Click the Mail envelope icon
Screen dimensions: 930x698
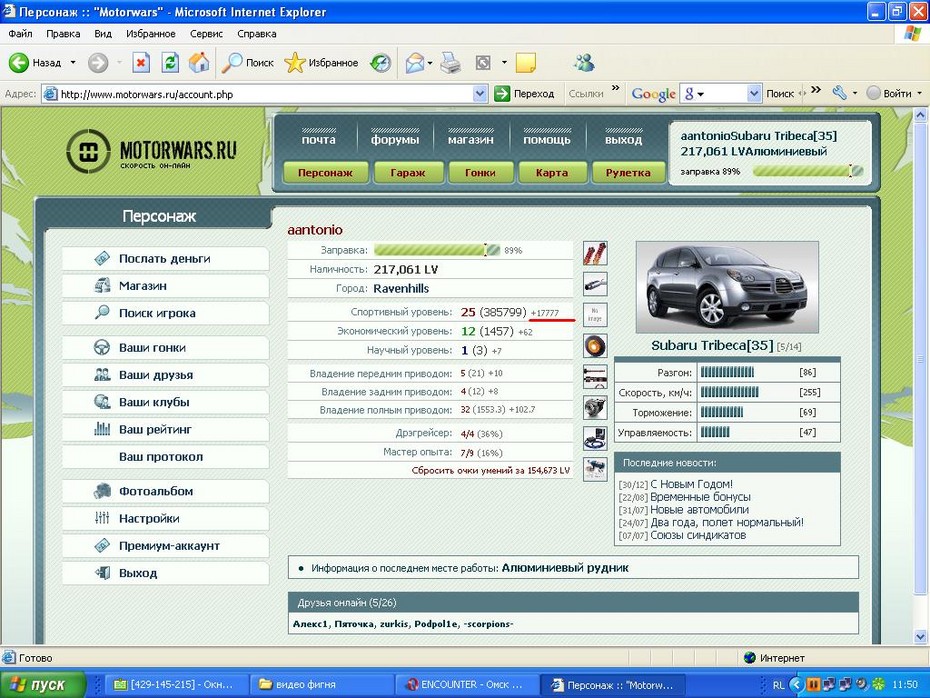coord(415,62)
